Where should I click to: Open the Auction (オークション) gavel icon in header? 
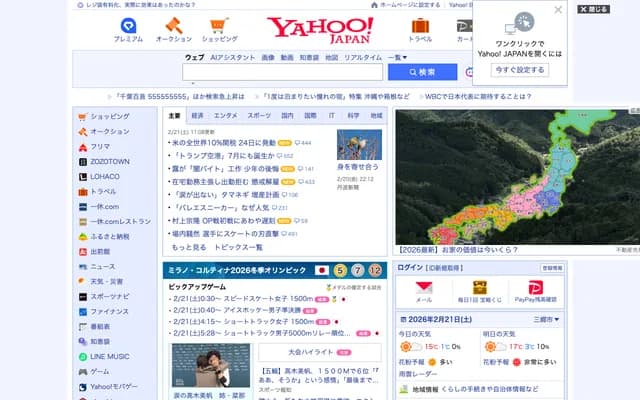click(174, 30)
